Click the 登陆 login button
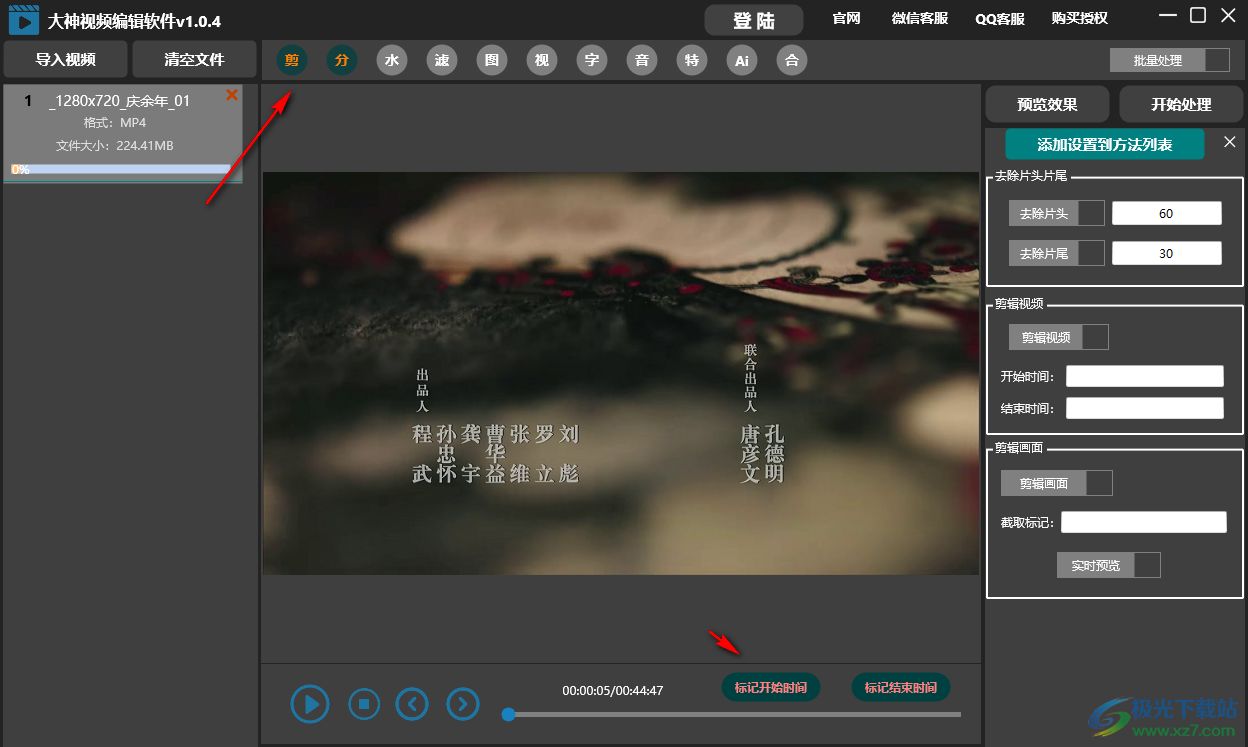This screenshot has height=747, width=1248. coord(754,20)
